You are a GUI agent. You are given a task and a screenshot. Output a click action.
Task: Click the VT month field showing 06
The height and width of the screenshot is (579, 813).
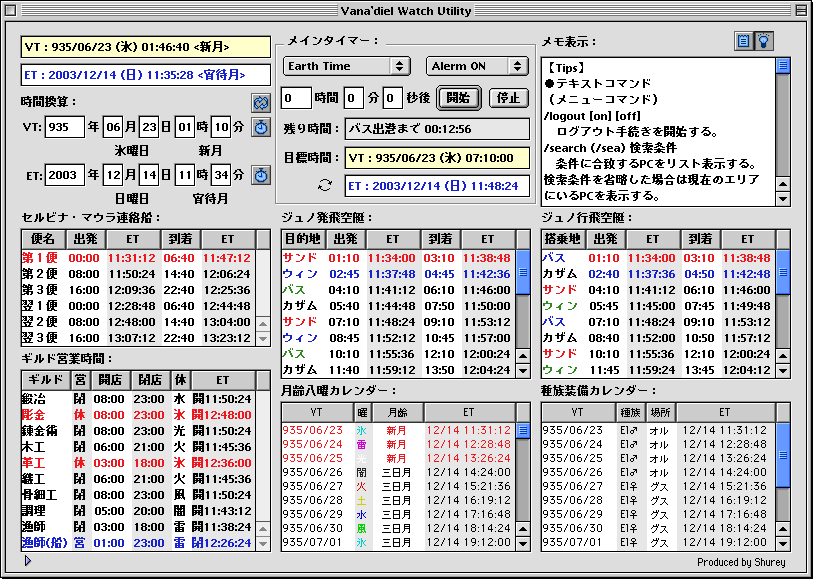pyautogui.click(x=113, y=127)
